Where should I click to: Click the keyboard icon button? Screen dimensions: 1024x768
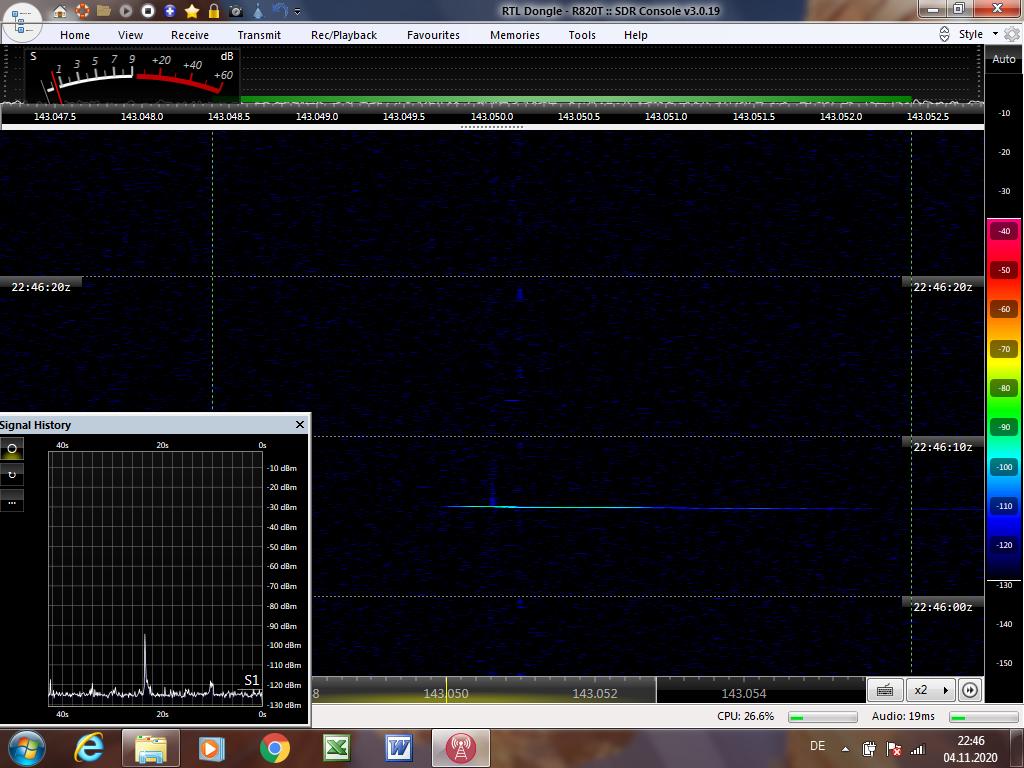click(885, 690)
